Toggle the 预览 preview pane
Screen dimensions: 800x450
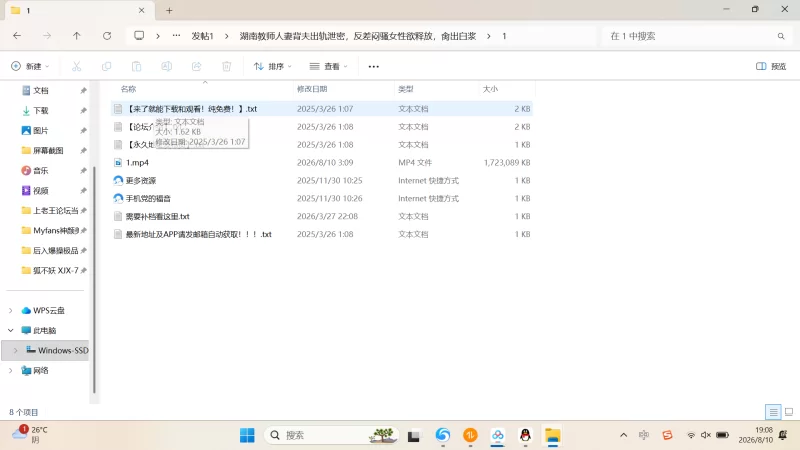tap(770, 66)
